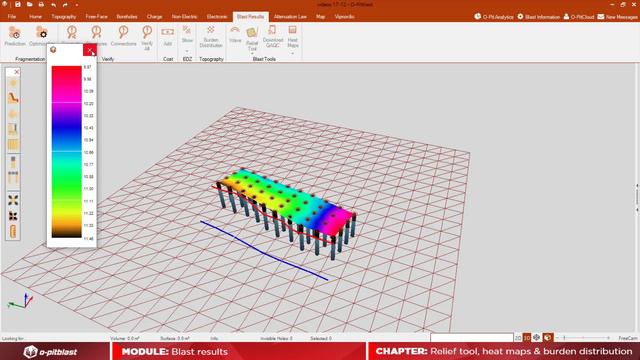Open Blast Information panel
Screen dimensions: 640x360
tap(538, 17)
